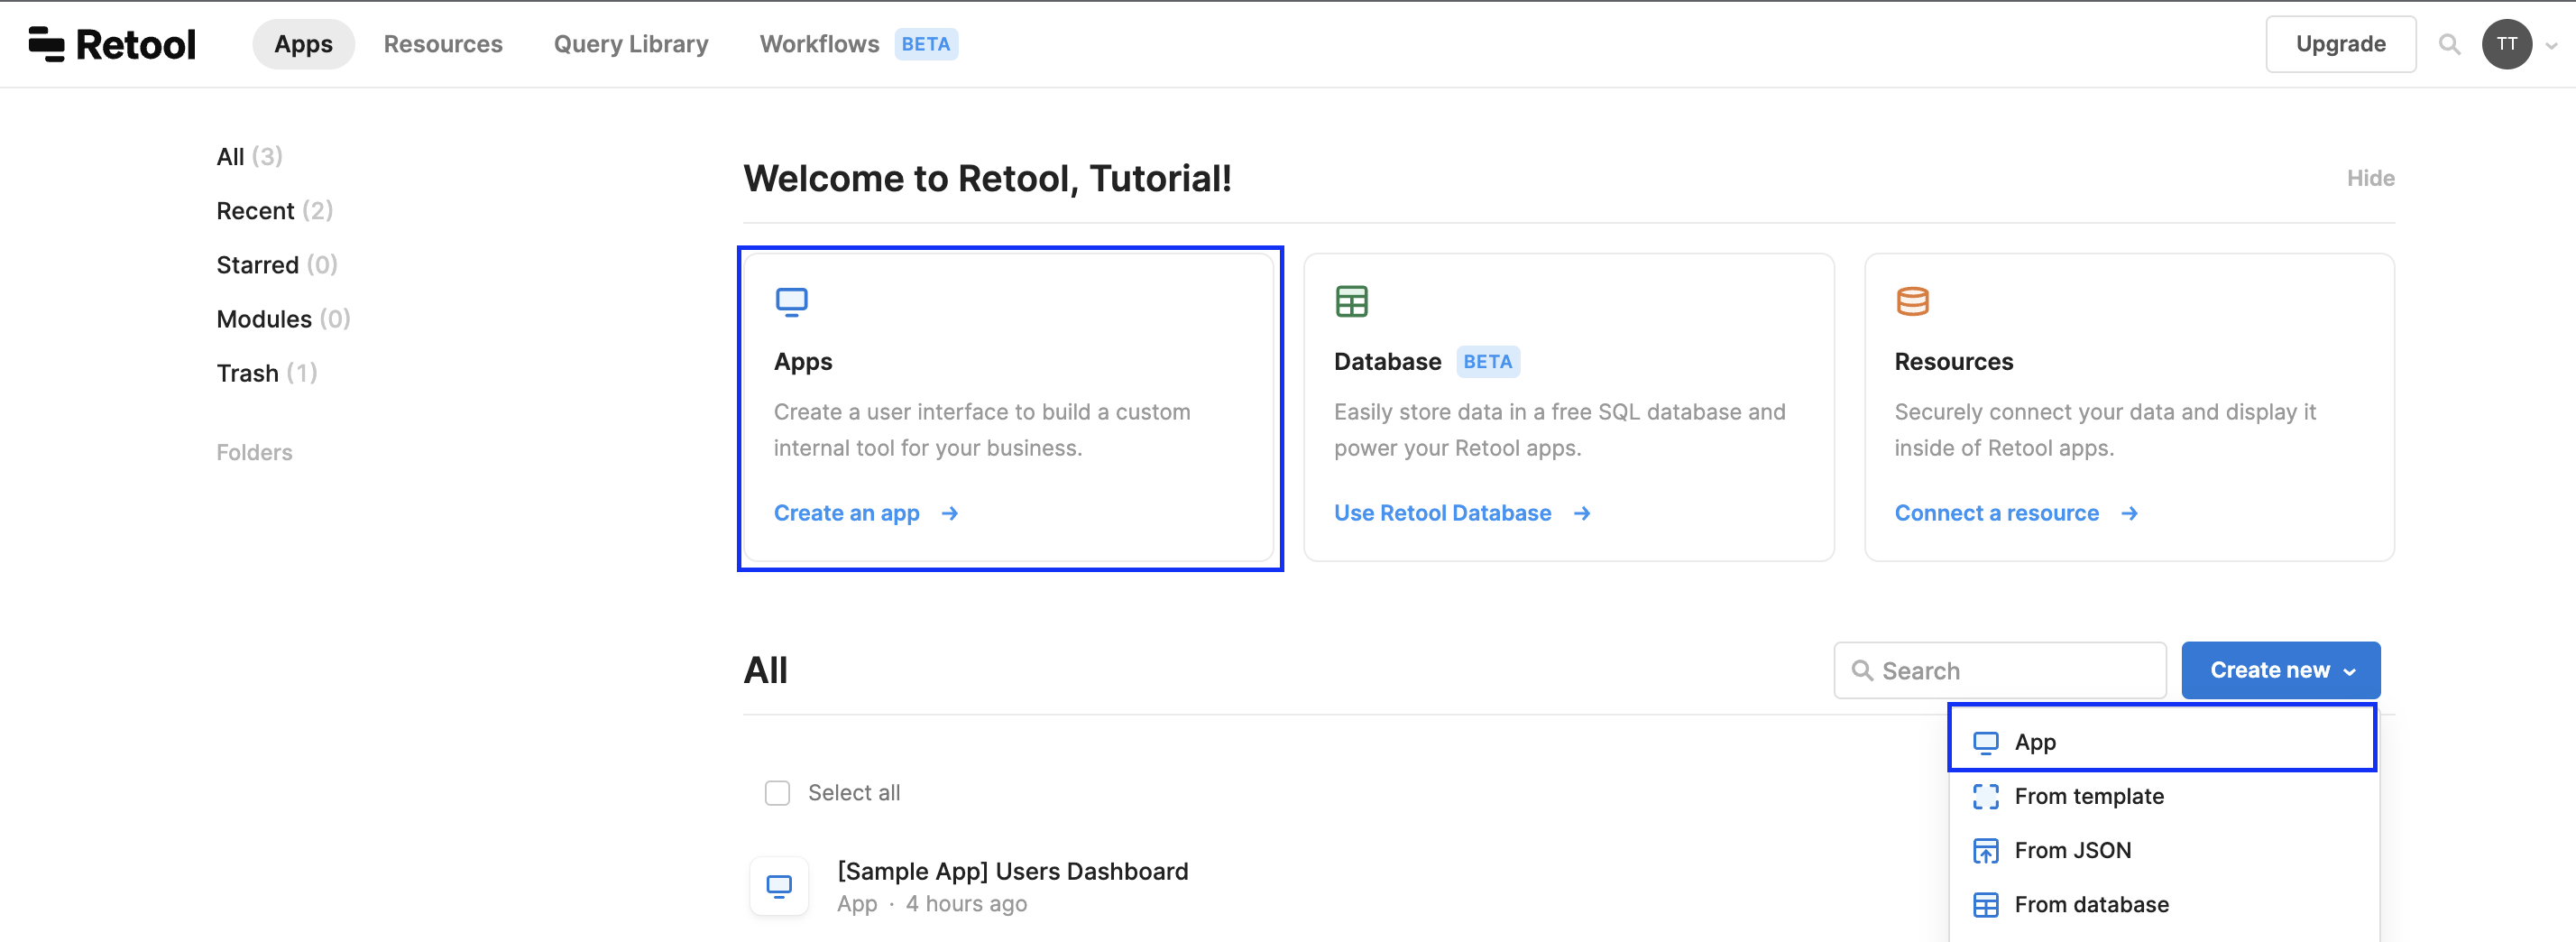Image resolution: width=2576 pixels, height=942 pixels.
Task: Click the orange Resources database icon
Action: coord(1913,300)
